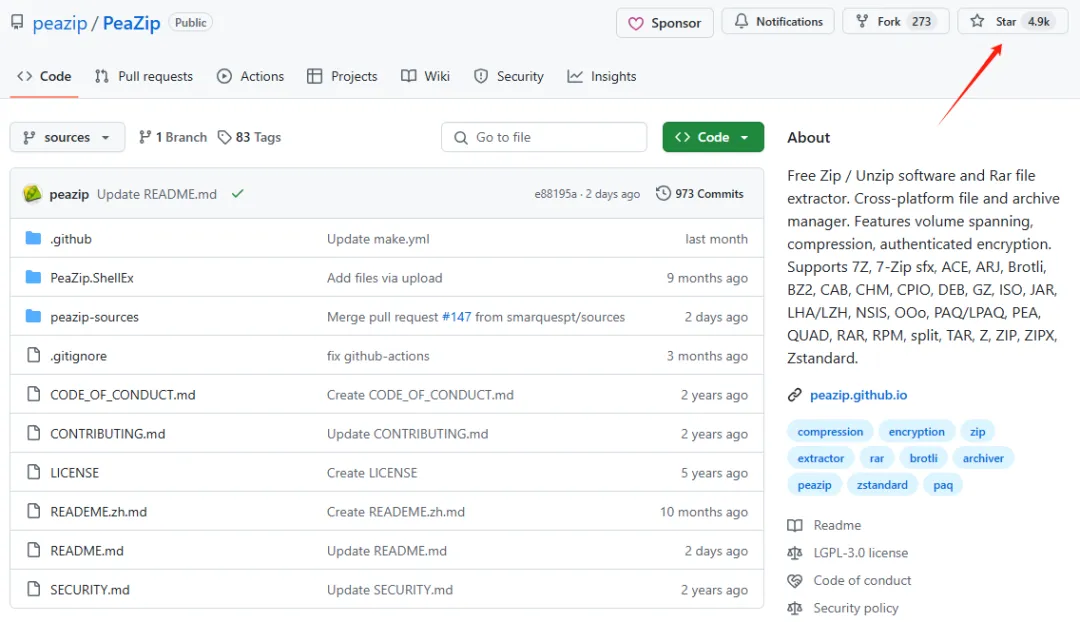The image size is (1080, 622).
Task: Go to the Security tab
Action: [509, 76]
